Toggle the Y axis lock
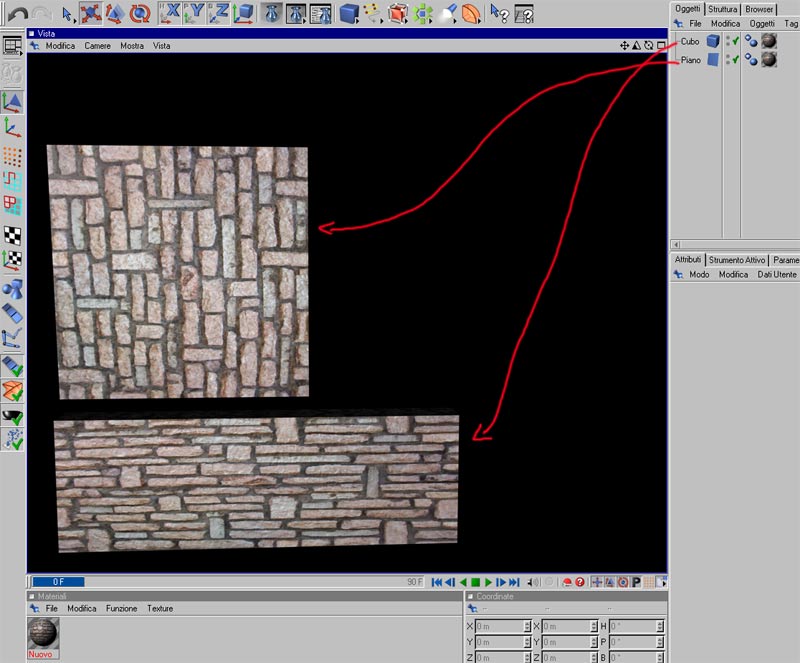Viewport: 800px width, 663px height. coord(194,14)
